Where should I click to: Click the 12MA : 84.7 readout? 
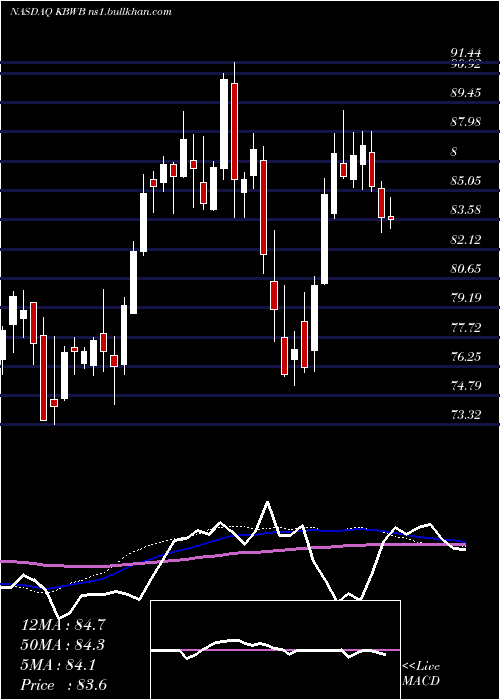63,625
